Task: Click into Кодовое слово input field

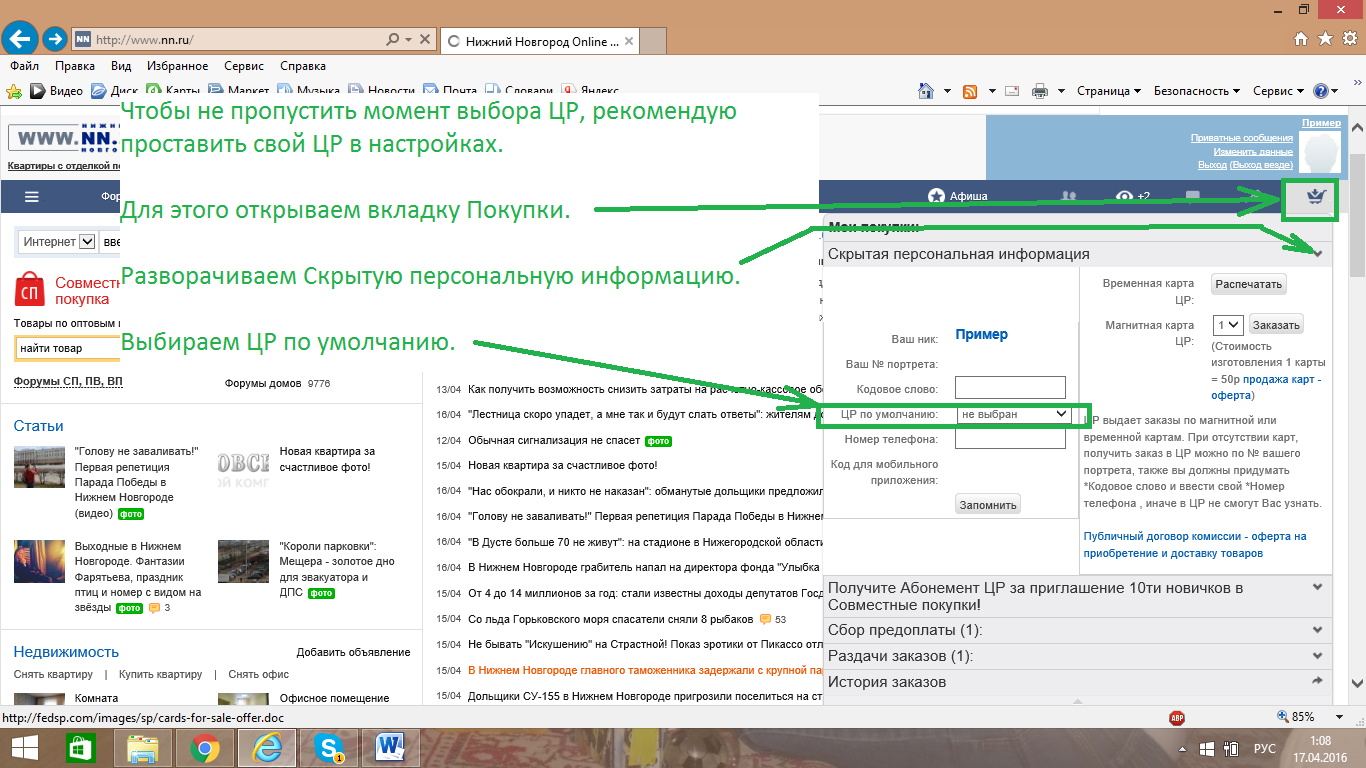Action: [x=1010, y=388]
